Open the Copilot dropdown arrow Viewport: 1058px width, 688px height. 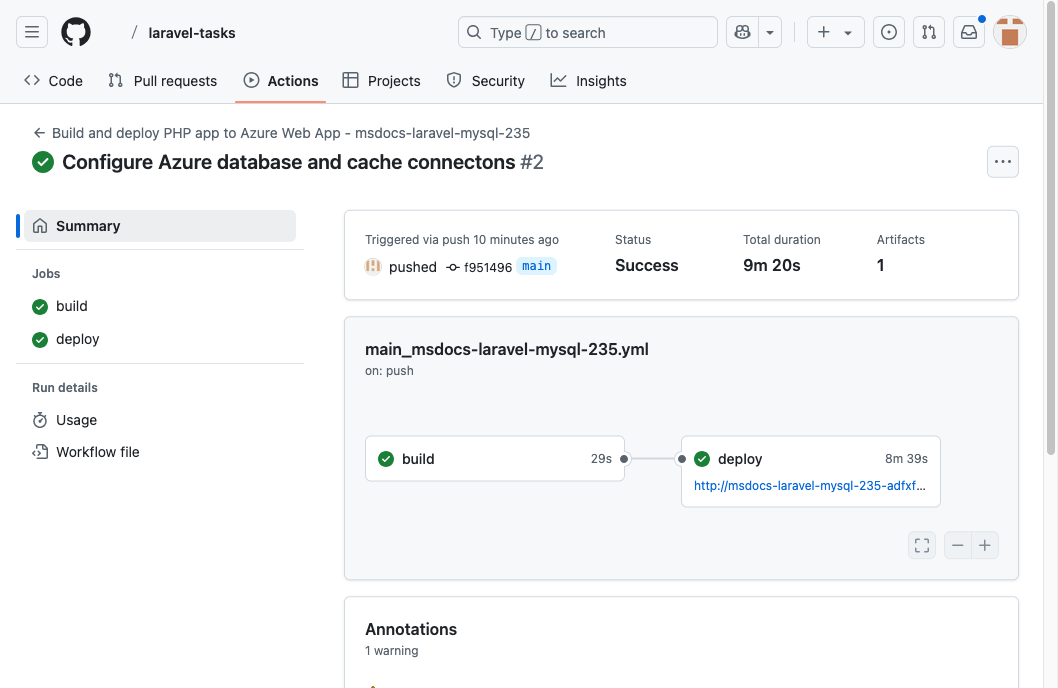[768, 31]
